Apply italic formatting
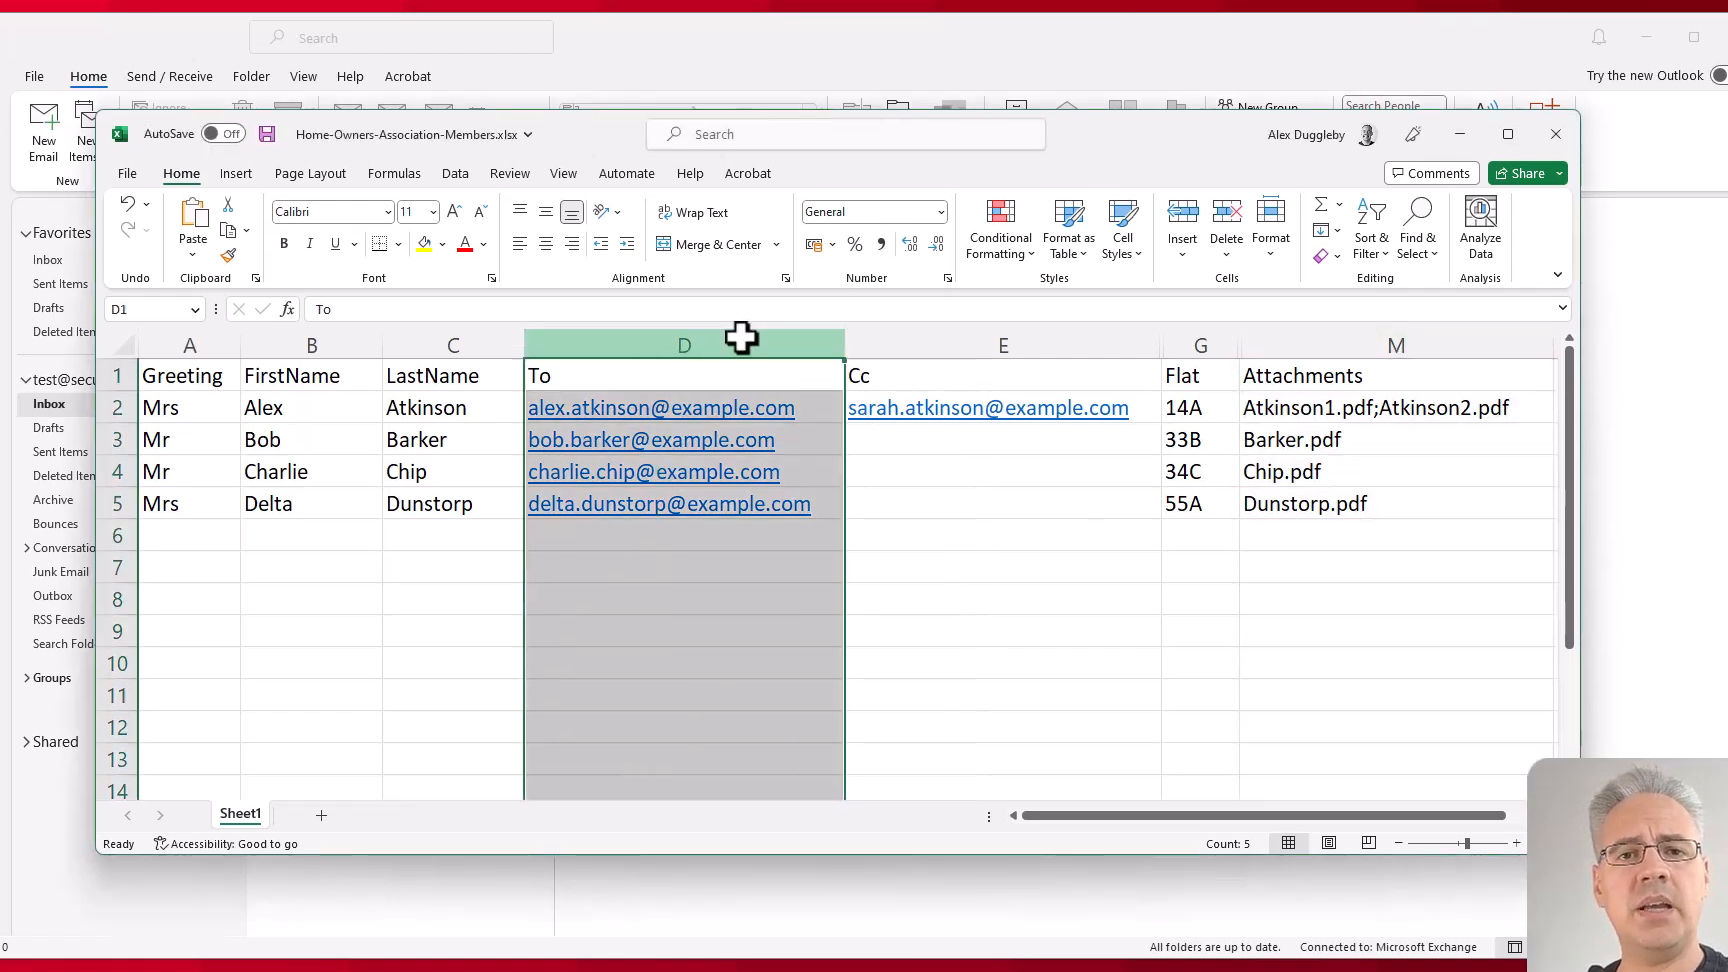Image resolution: width=1728 pixels, height=972 pixels. [309, 243]
